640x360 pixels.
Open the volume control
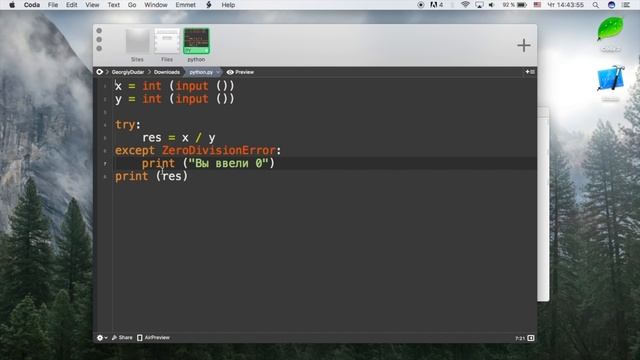point(492,5)
